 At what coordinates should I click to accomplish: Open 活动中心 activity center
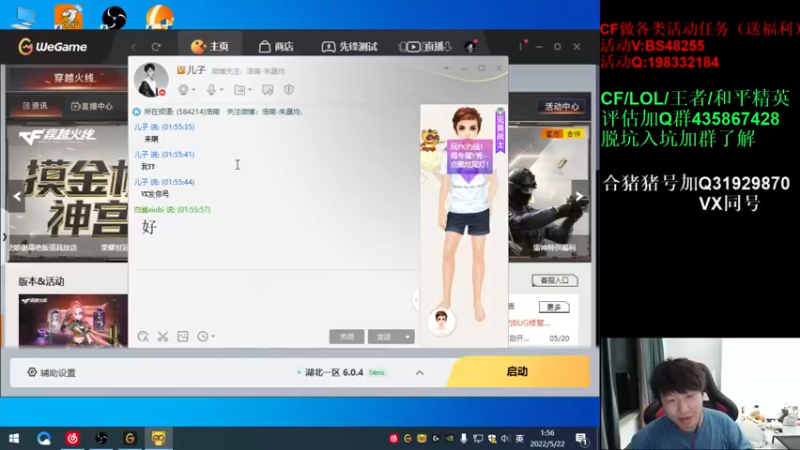562,107
